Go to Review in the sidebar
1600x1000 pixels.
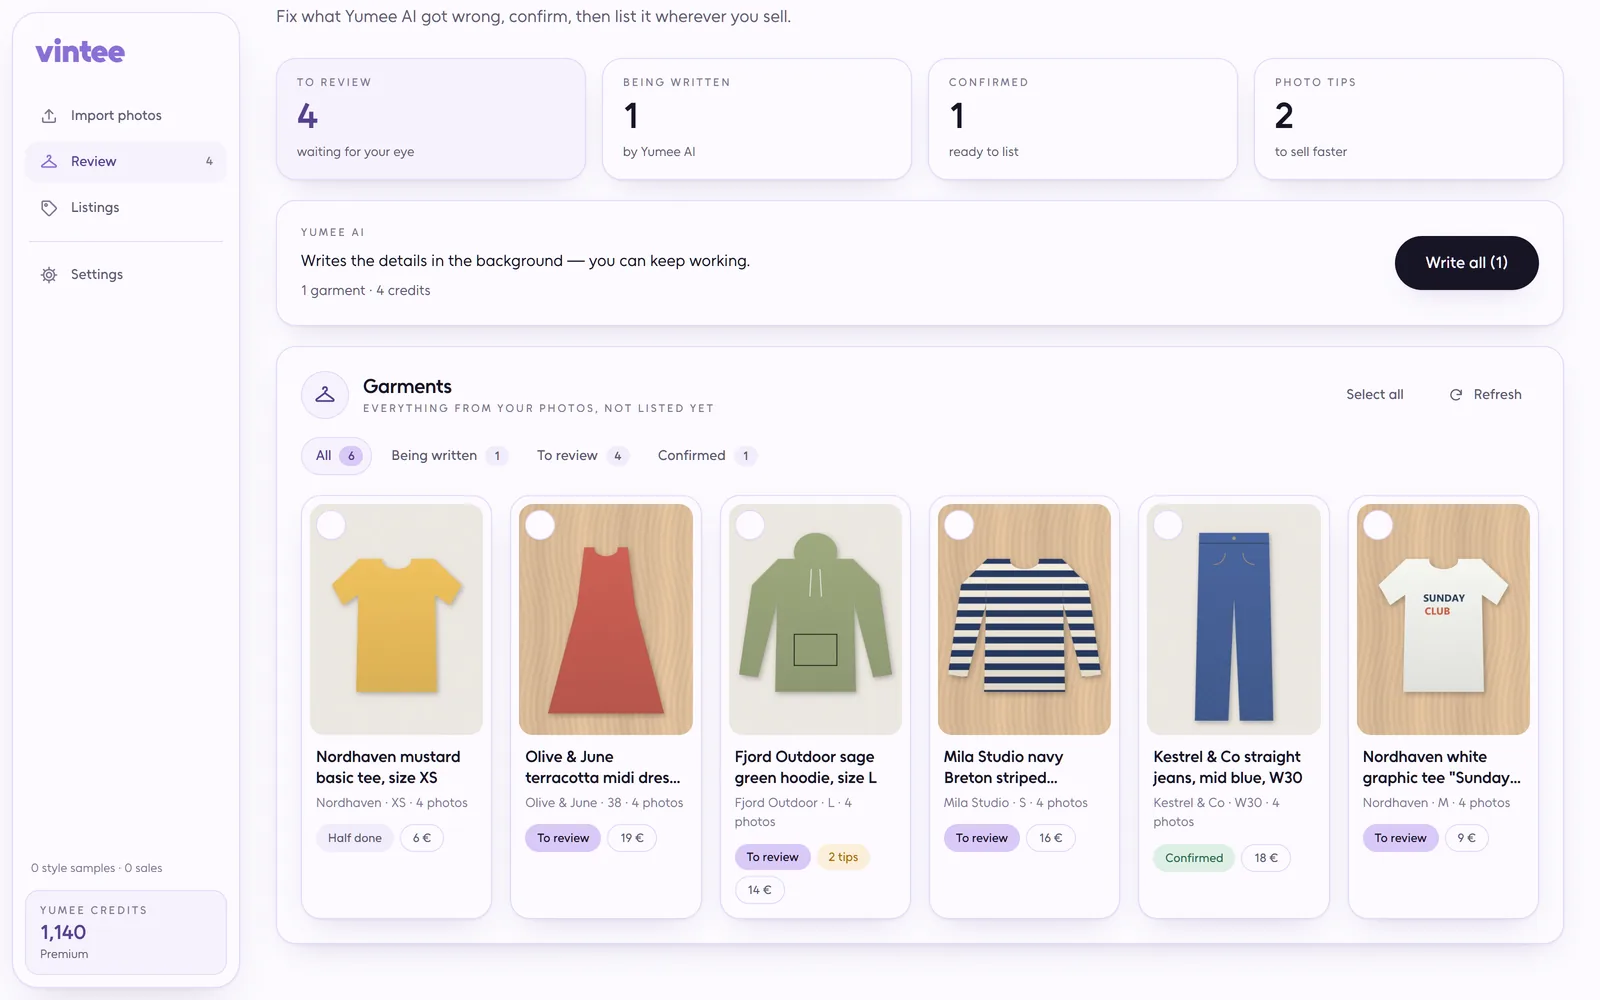126,161
